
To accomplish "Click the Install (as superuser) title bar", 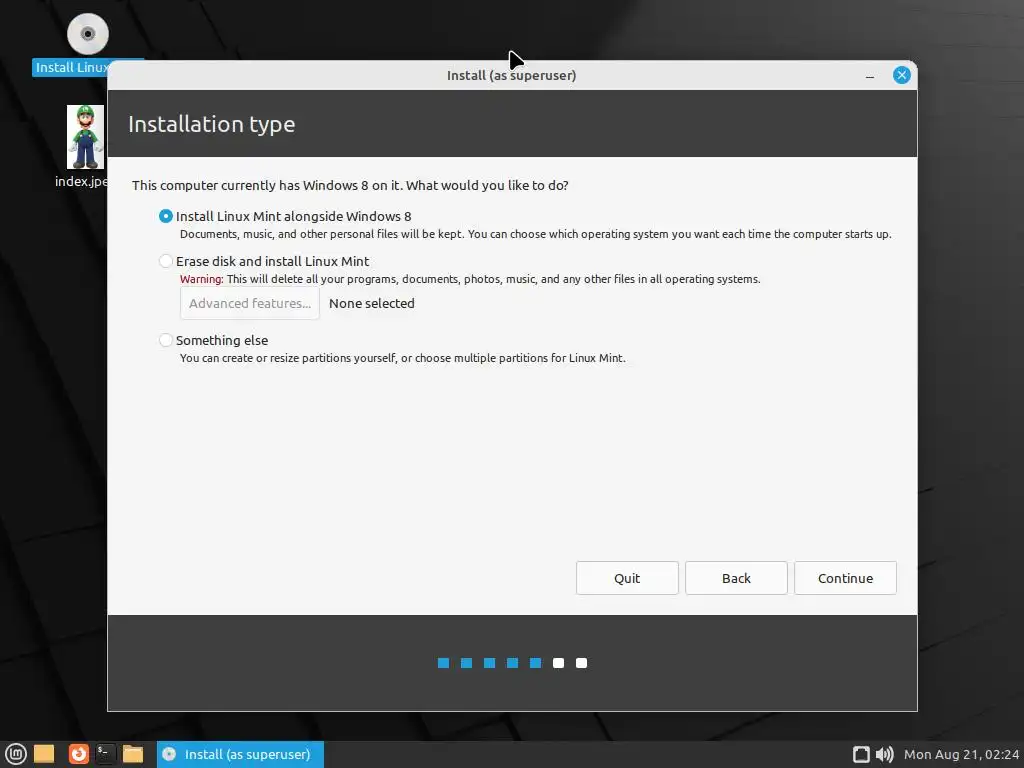I will coord(511,75).
